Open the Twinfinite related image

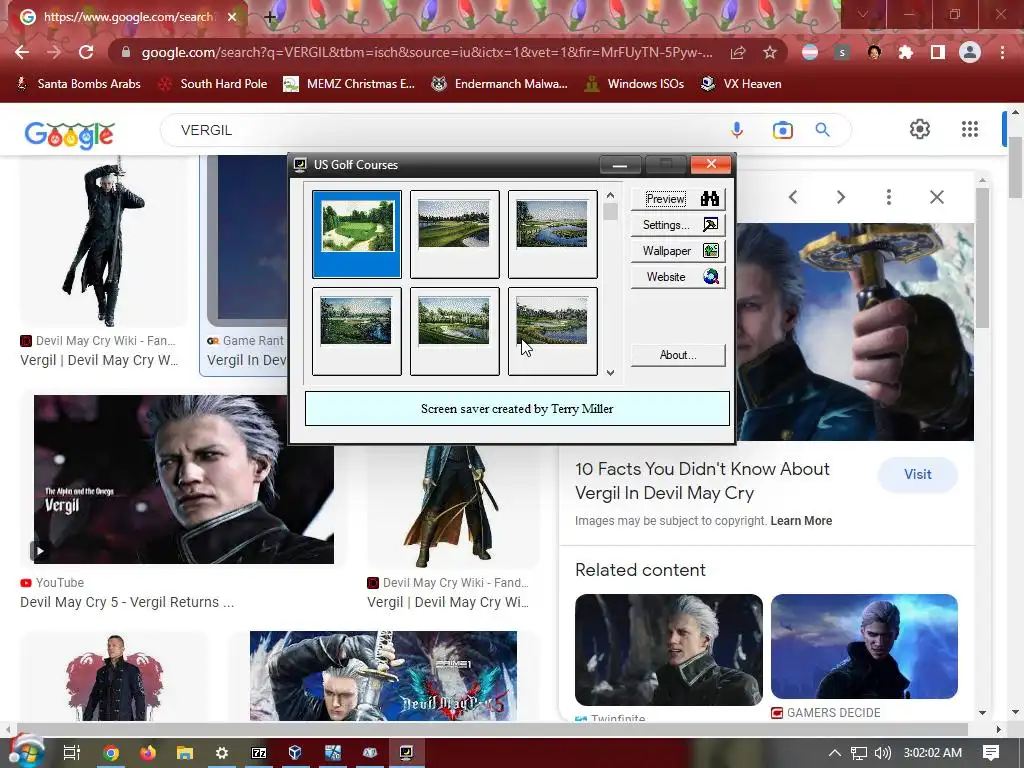[x=669, y=650]
